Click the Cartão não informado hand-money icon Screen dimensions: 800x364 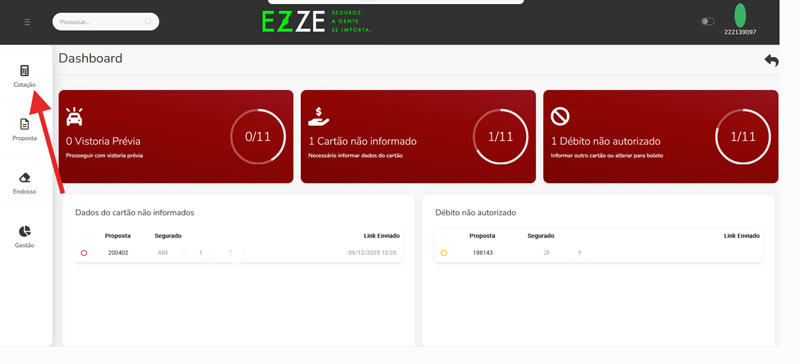(x=318, y=117)
